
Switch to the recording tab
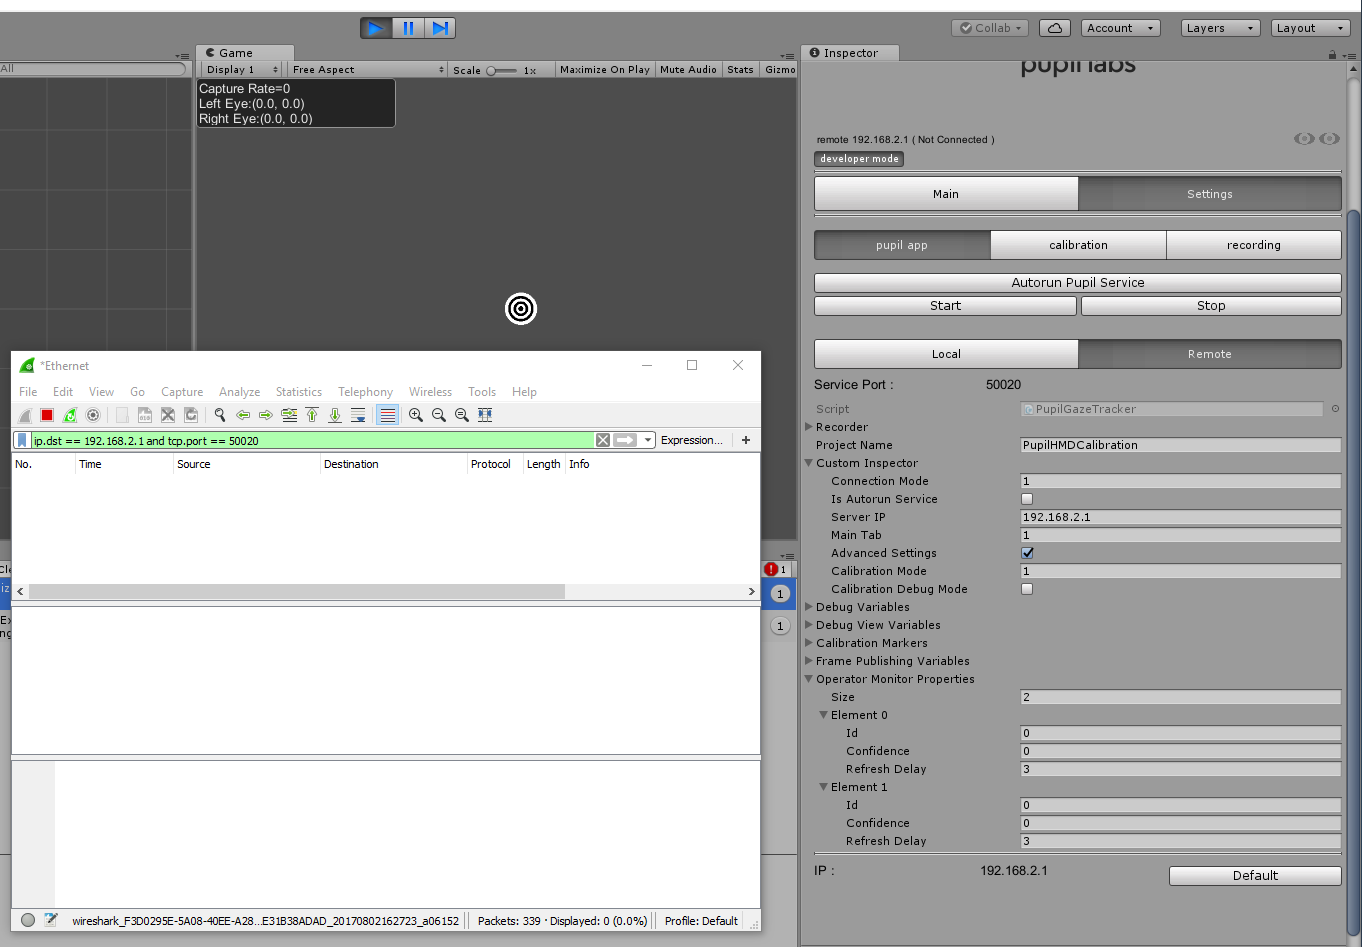pyautogui.click(x=1254, y=245)
